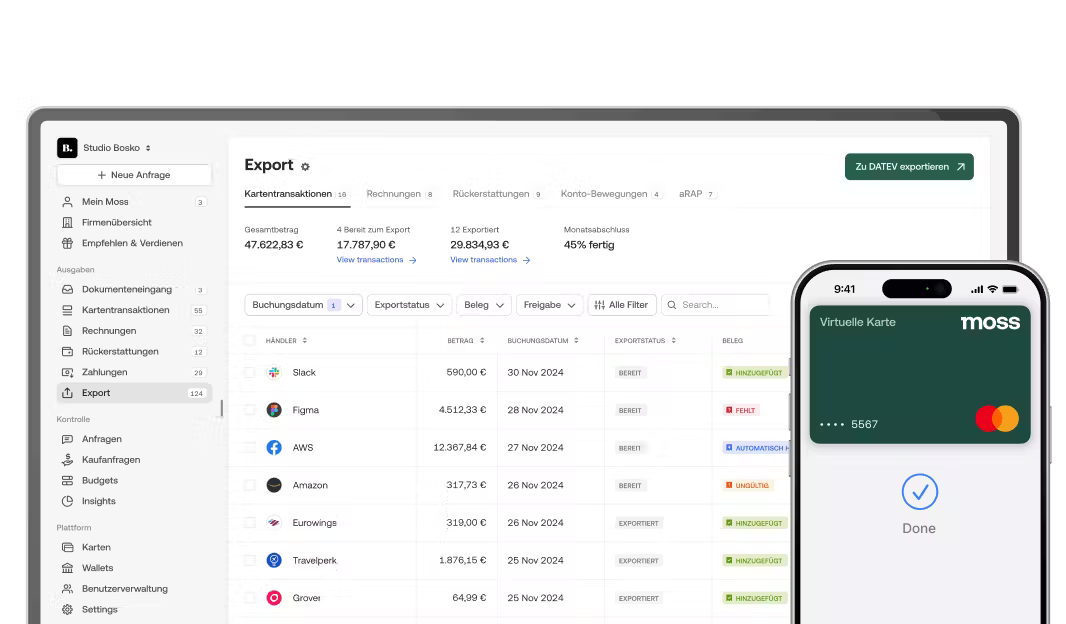Open Export in the sidebar menu
This screenshot has width=1066, height=624.
click(x=135, y=393)
